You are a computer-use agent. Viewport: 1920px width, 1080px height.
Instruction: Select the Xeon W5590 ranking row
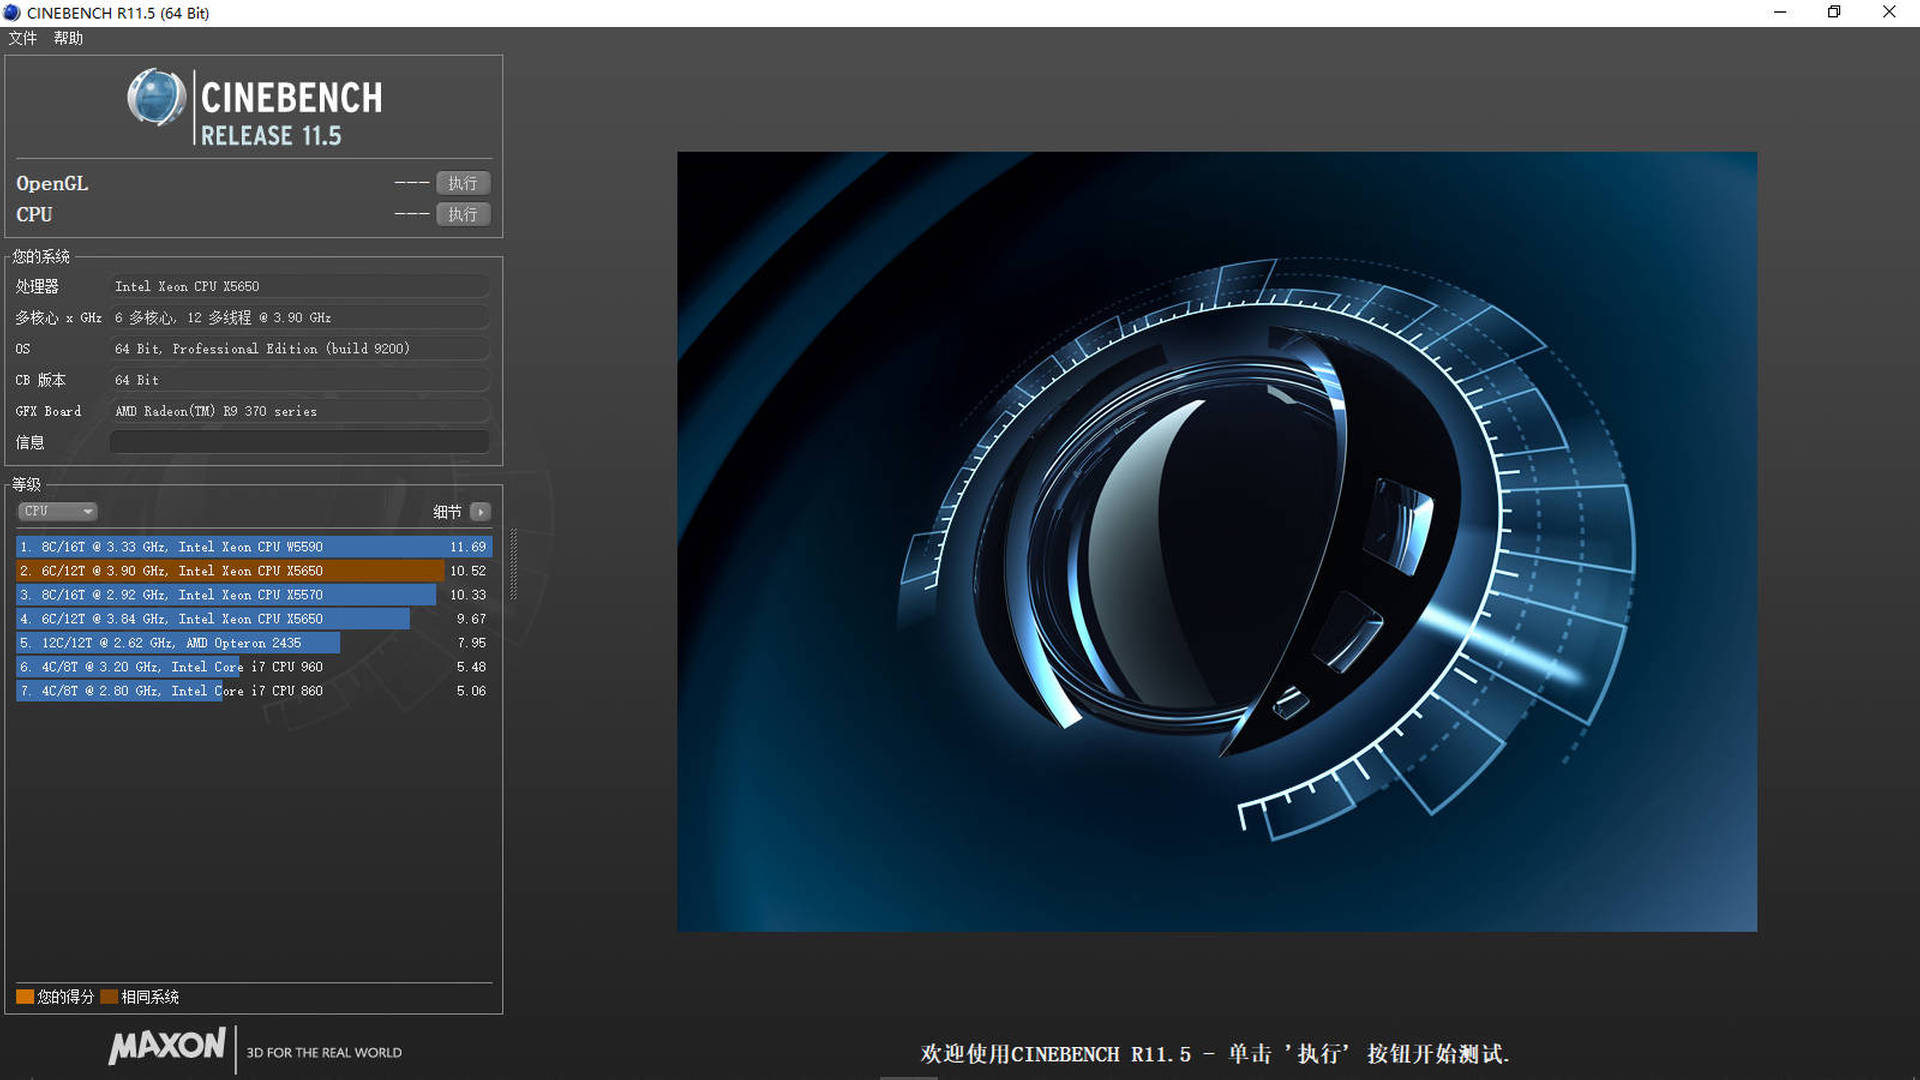coord(253,547)
